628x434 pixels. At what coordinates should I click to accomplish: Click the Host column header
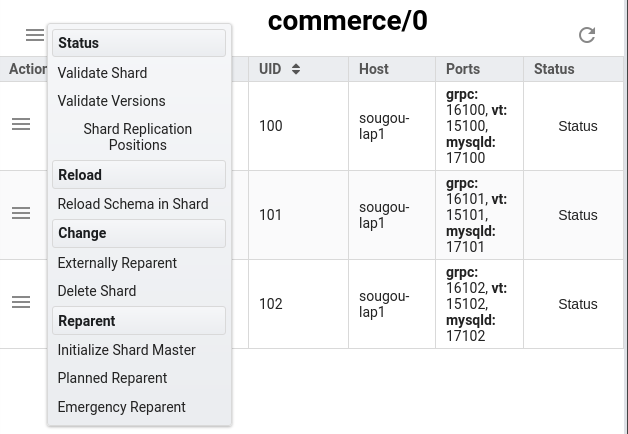(374, 69)
